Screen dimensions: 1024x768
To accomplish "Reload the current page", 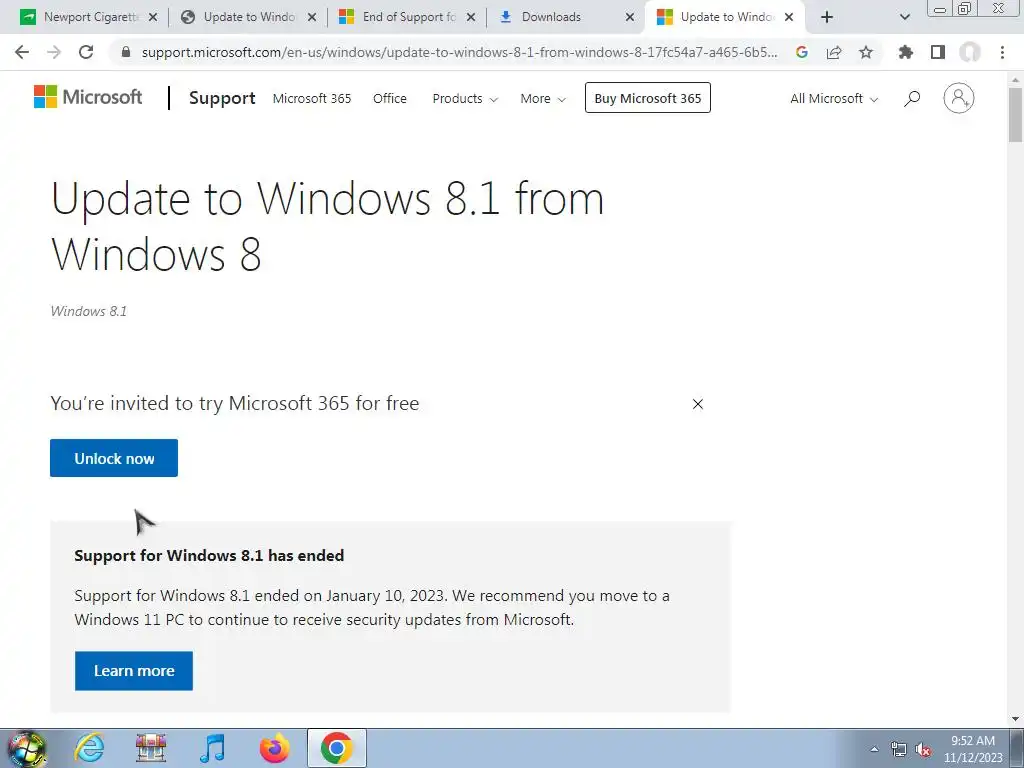I will point(86,52).
